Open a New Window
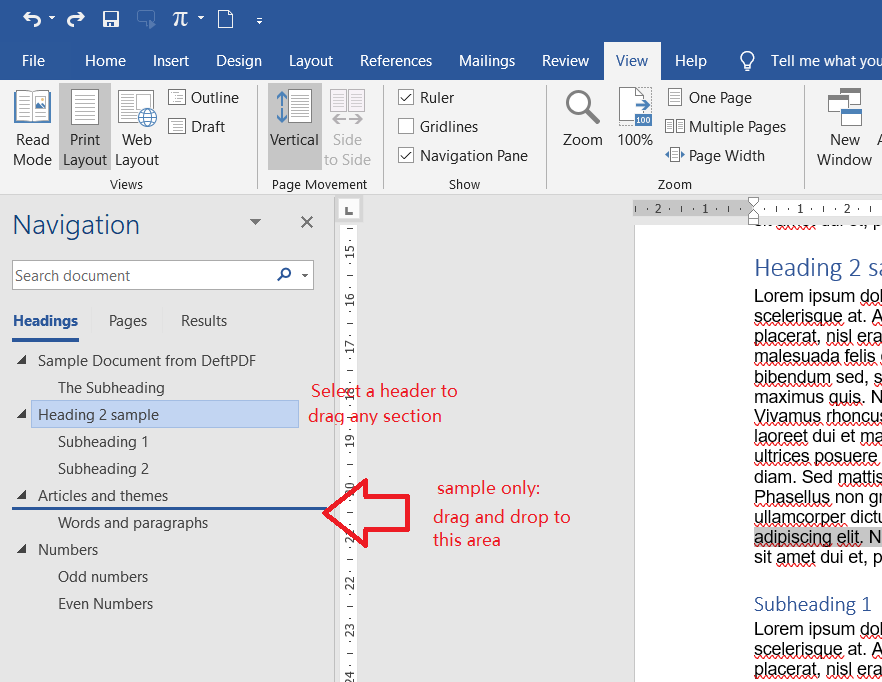Viewport: 882px width, 682px height. (844, 127)
